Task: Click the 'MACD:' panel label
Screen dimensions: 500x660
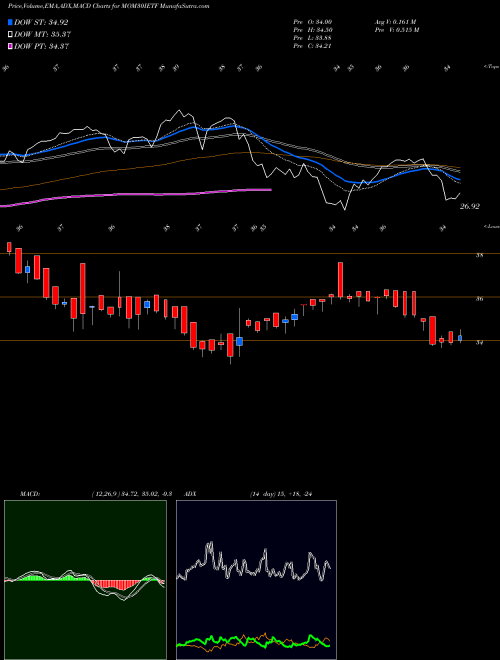Action: coord(30,494)
